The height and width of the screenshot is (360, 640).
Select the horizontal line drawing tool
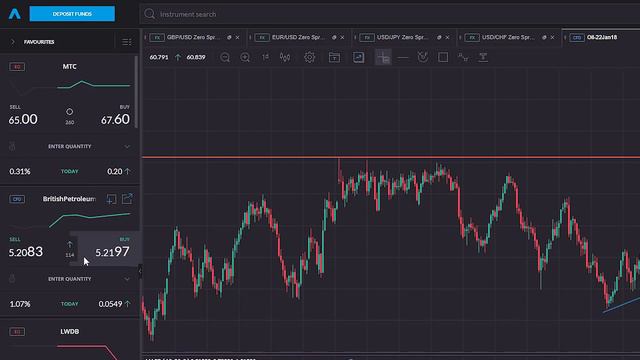402,58
